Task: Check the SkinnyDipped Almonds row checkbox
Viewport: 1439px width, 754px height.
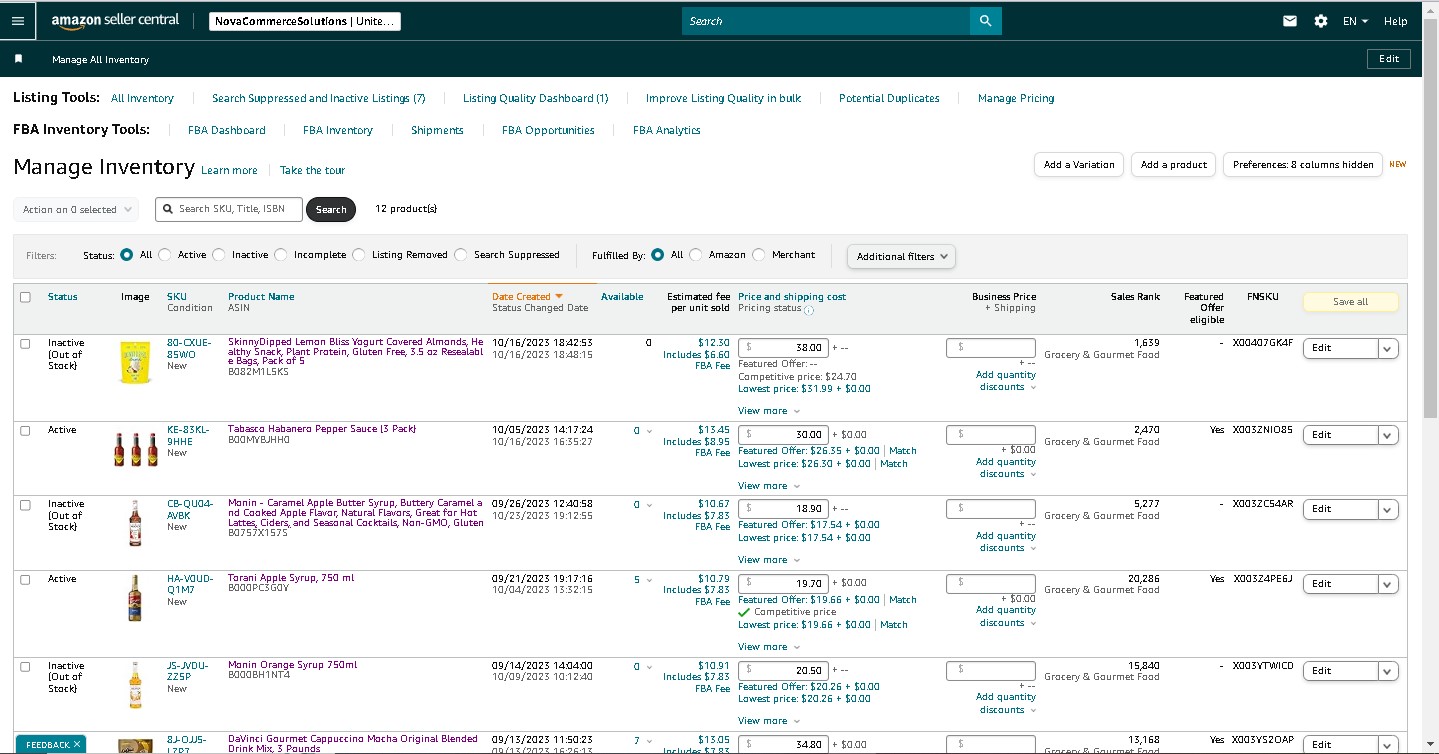Action: 25,343
